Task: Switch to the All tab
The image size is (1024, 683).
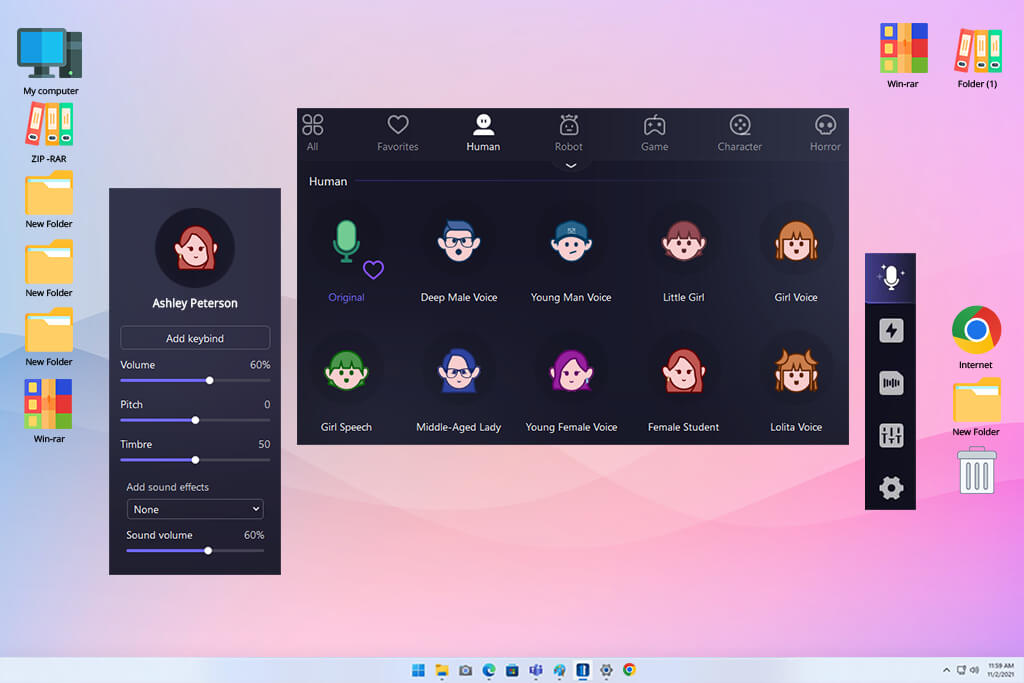Action: (x=313, y=133)
